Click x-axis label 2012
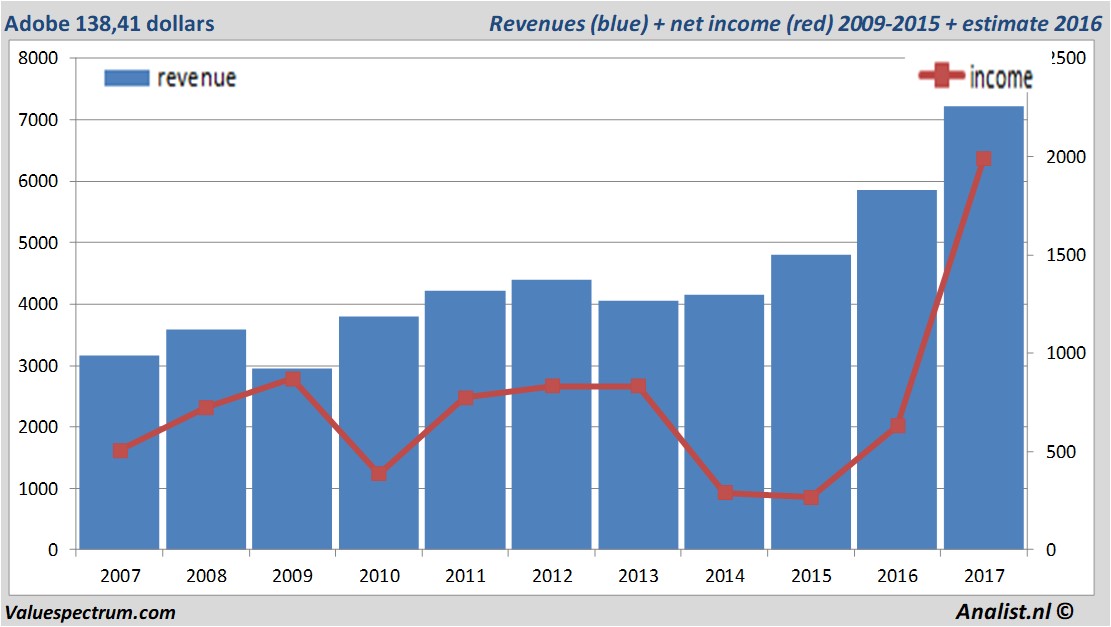The image size is (1111, 627). coord(552,575)
